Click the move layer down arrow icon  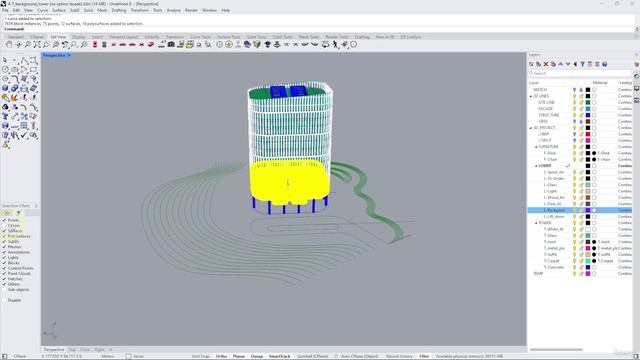pyautogui.click(x=568, y=64)
